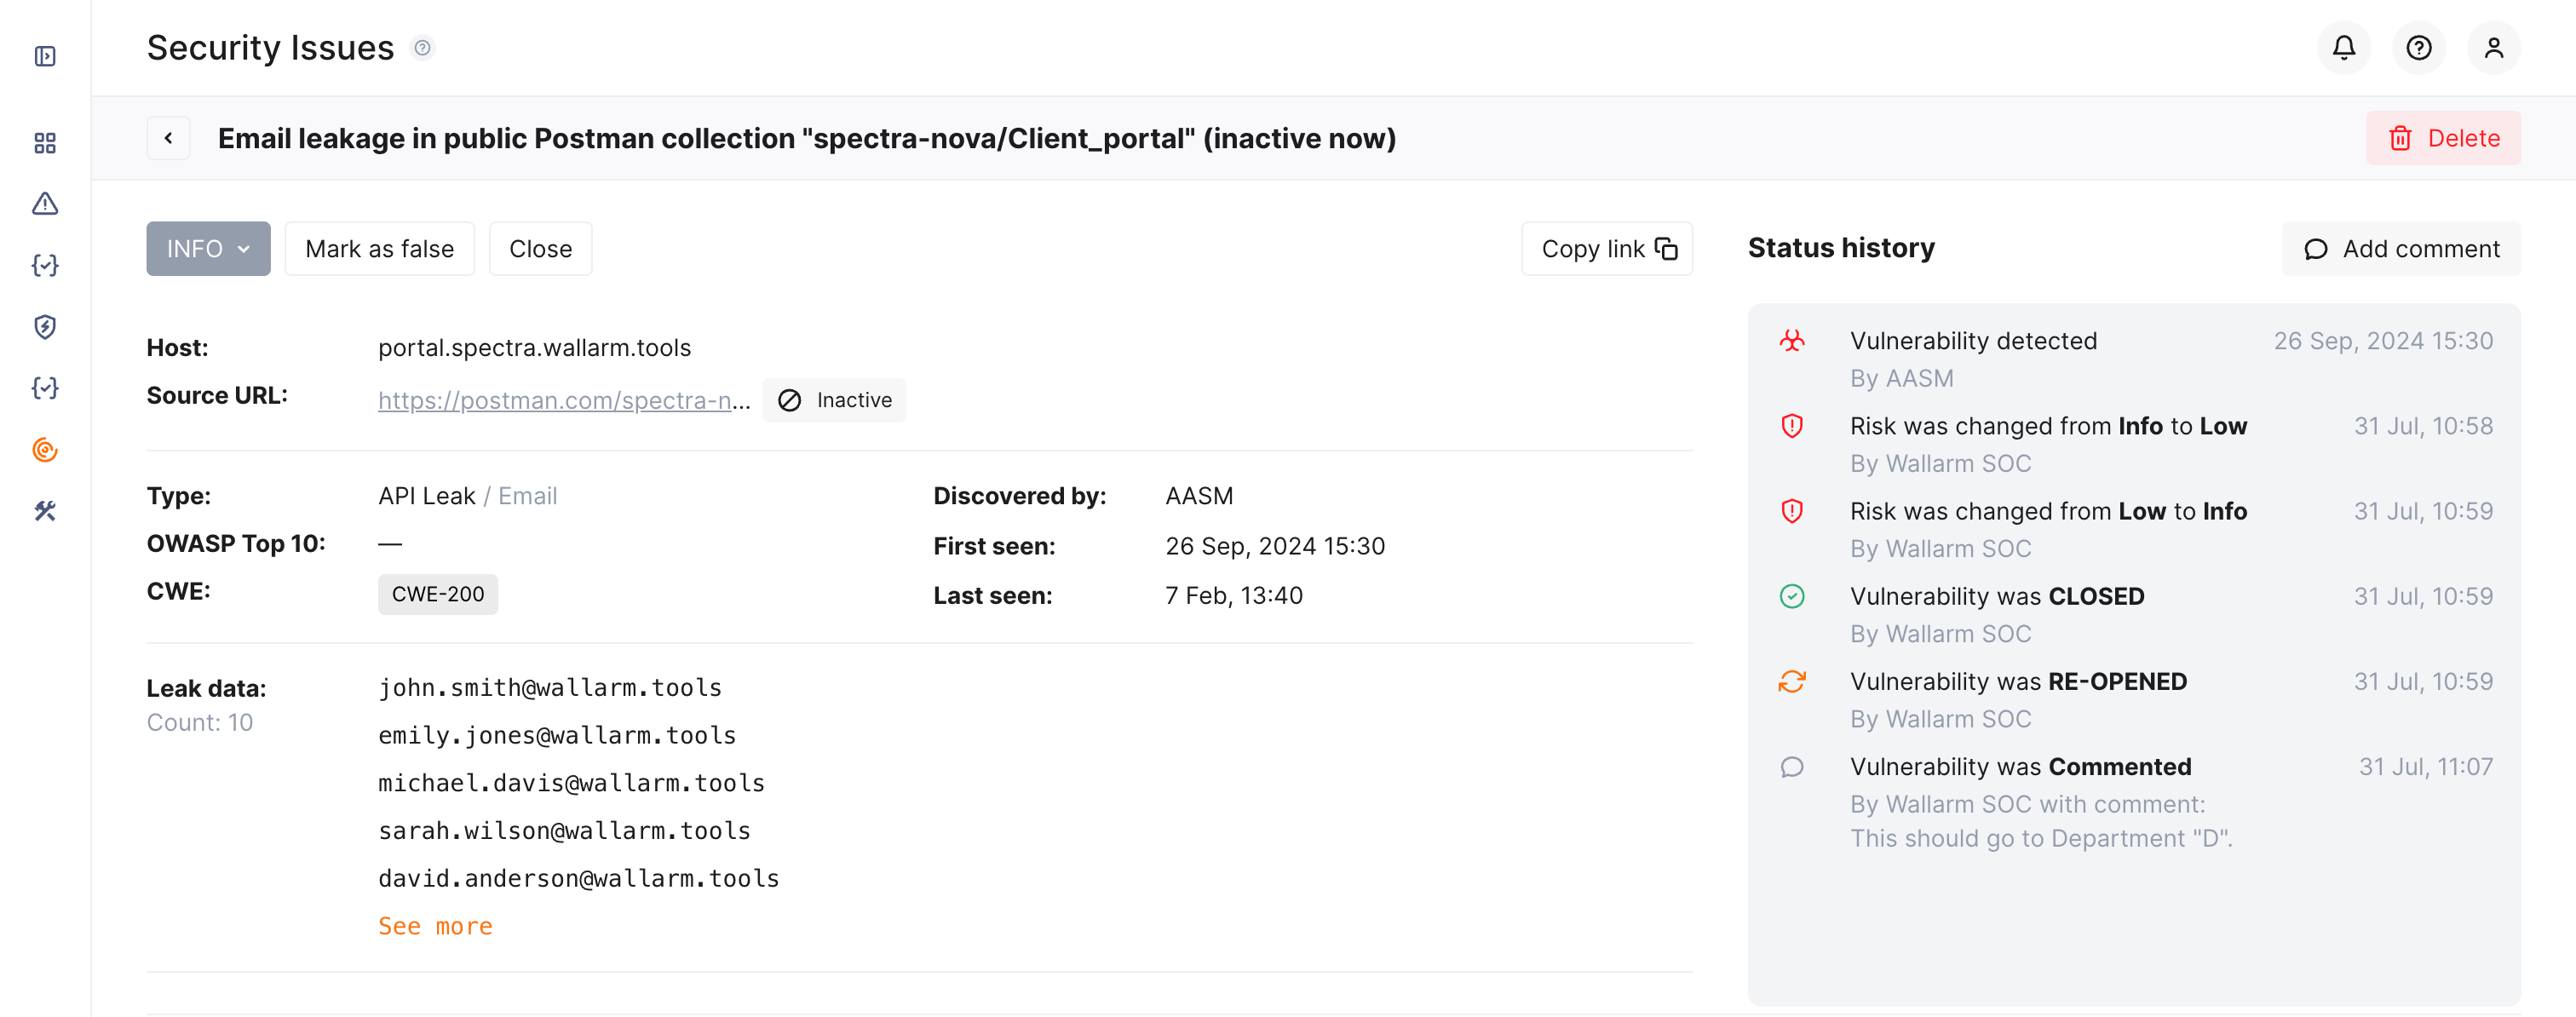Screen dimensions: 2576x1017
Task: Open the postman.com source URL link
Action: pyautogui.click(x=563, y=400)
